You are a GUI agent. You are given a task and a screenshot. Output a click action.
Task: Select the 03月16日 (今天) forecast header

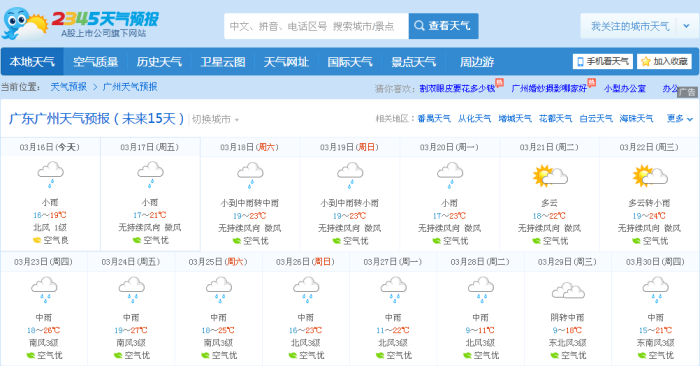tap(50, 147)
